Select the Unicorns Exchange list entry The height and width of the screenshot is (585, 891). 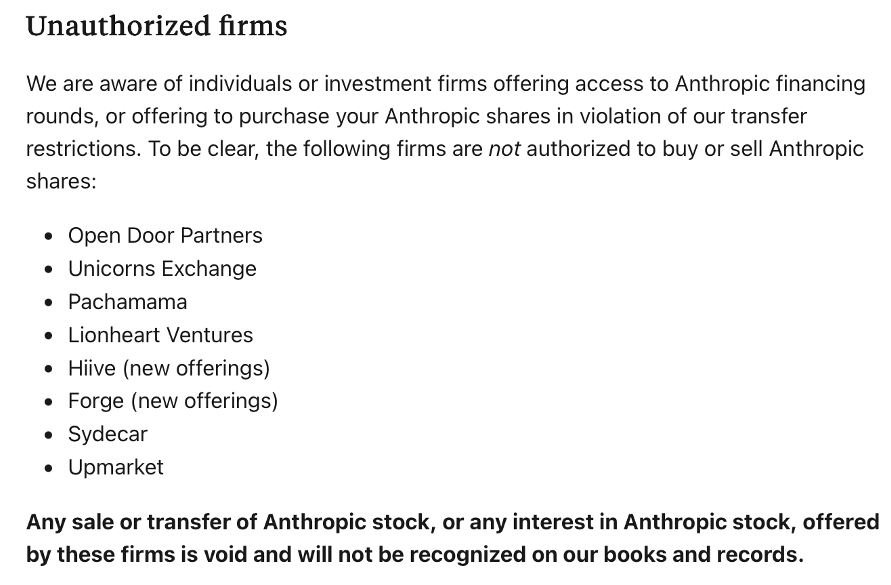coord(163,268)
